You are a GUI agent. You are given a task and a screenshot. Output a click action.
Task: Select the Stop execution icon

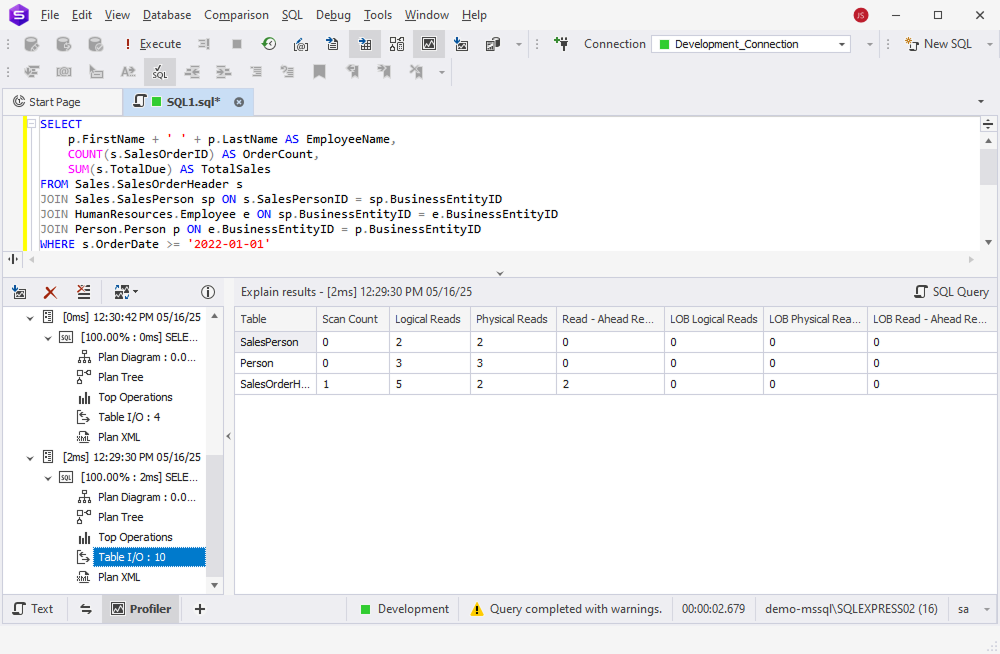click(x=236, y=44)
